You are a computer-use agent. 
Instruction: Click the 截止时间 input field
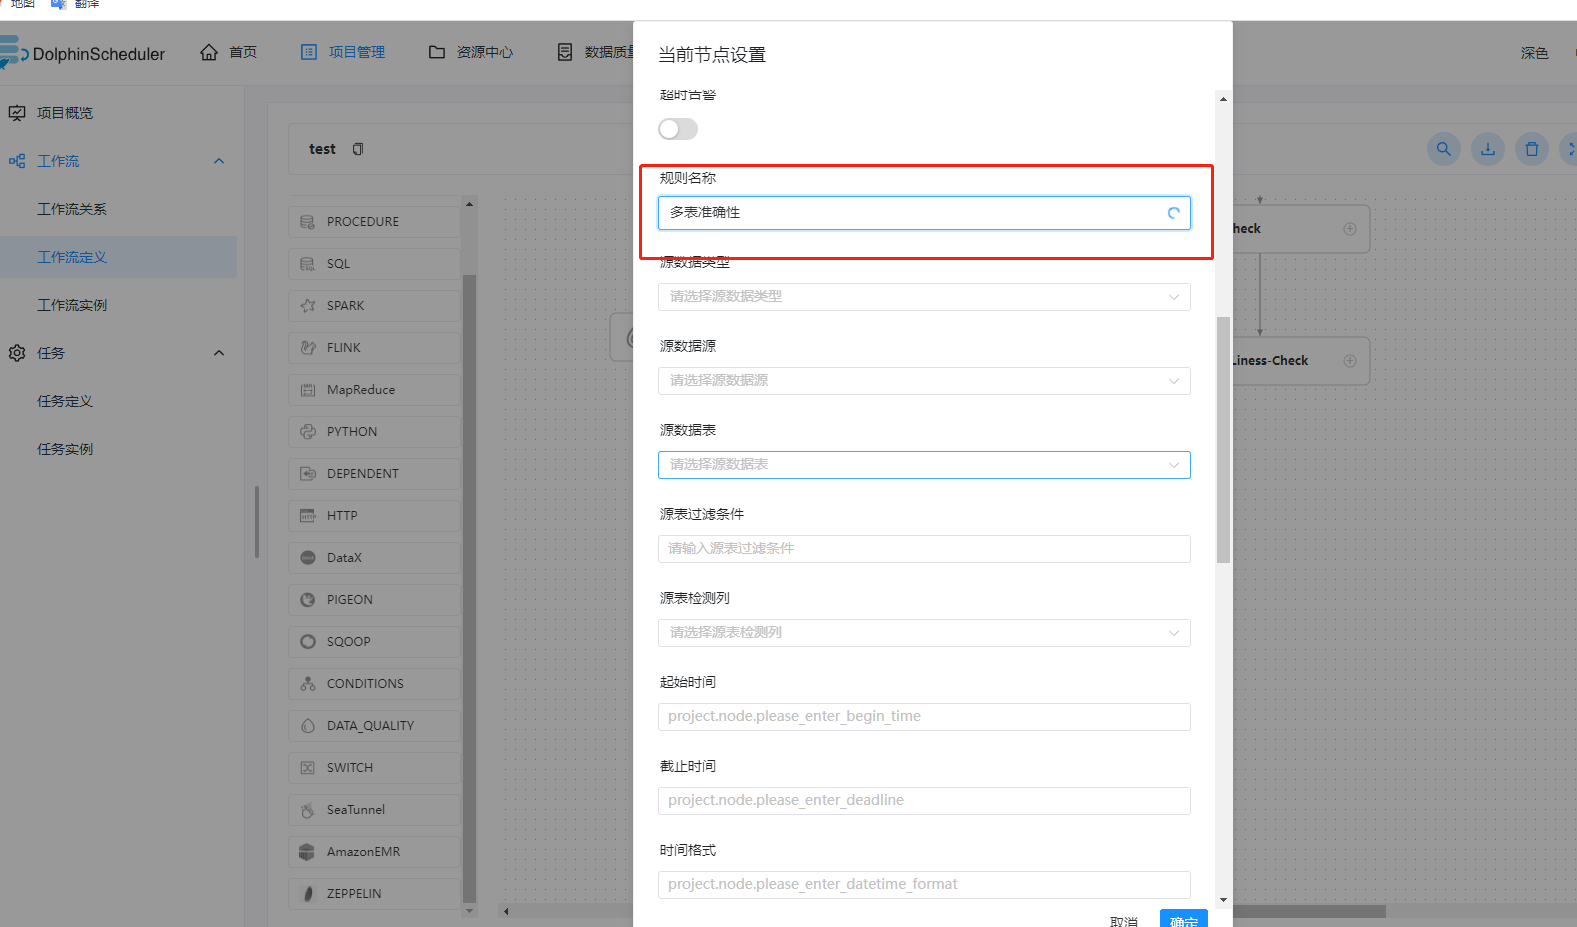924,801
